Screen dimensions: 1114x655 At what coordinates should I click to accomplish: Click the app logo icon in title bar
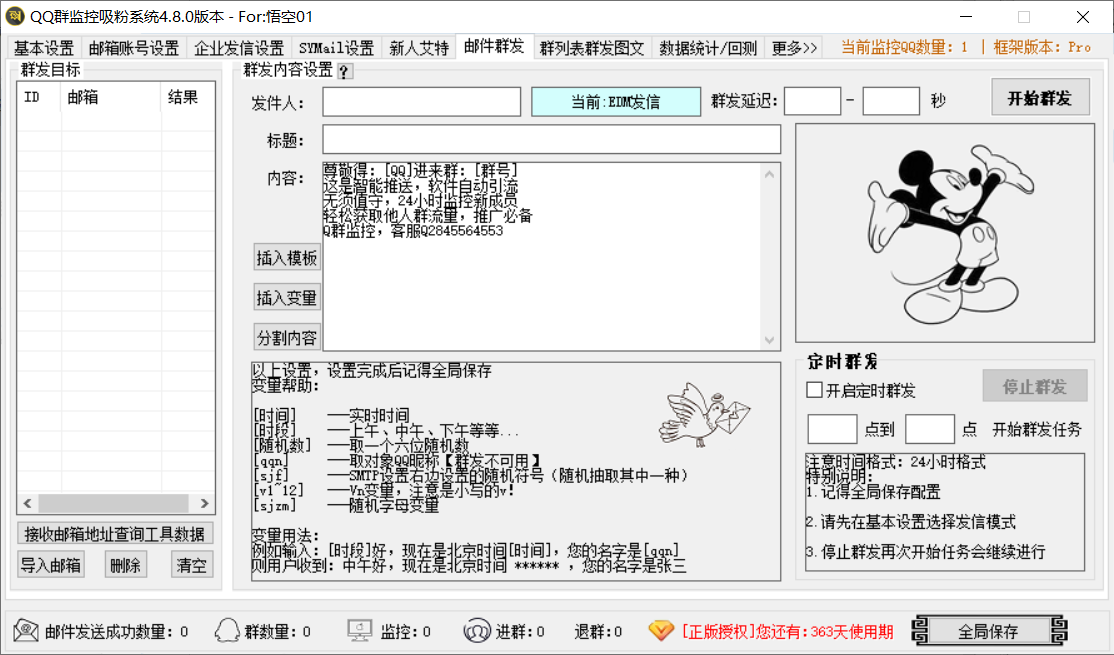click(14, 16)
